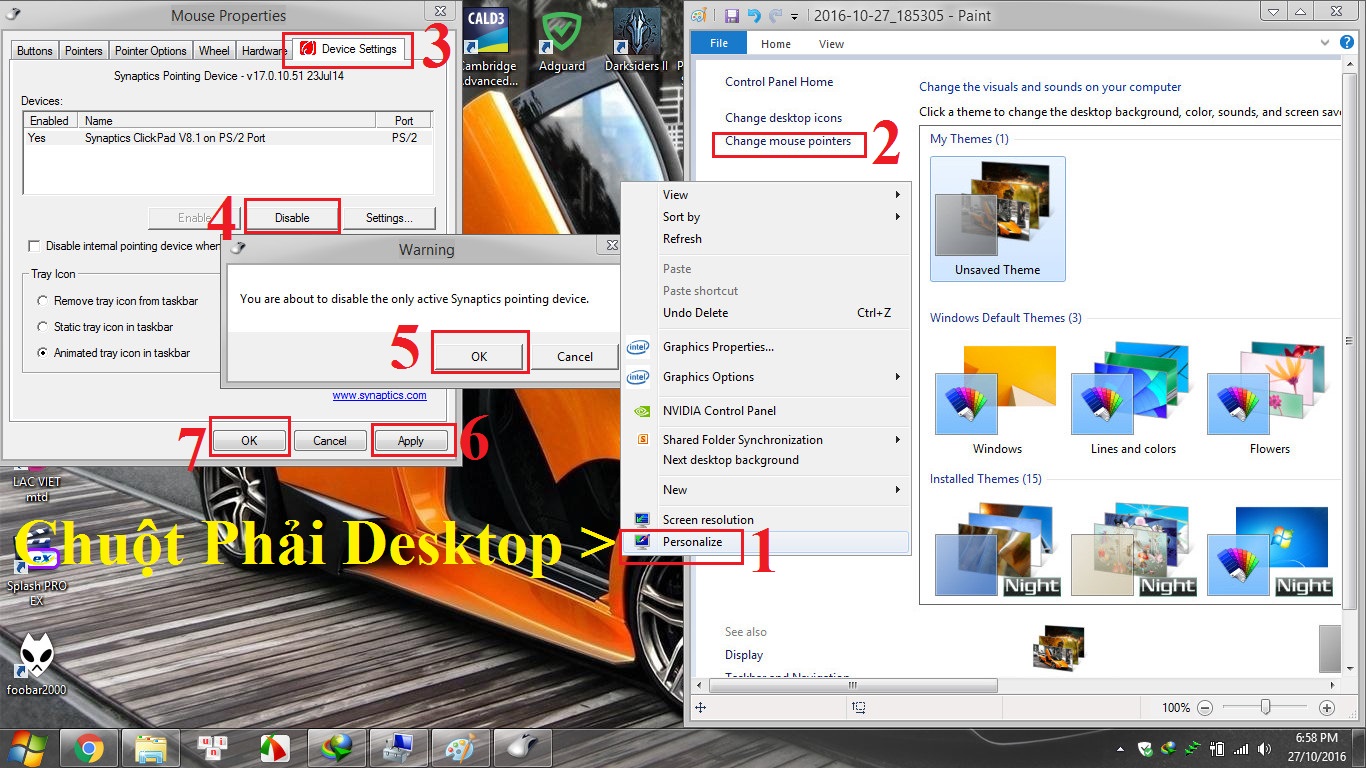This screenshot has width=1366, height=768.
Task: Click Paint zoom in plus icon
Action: coord(1327,707)
